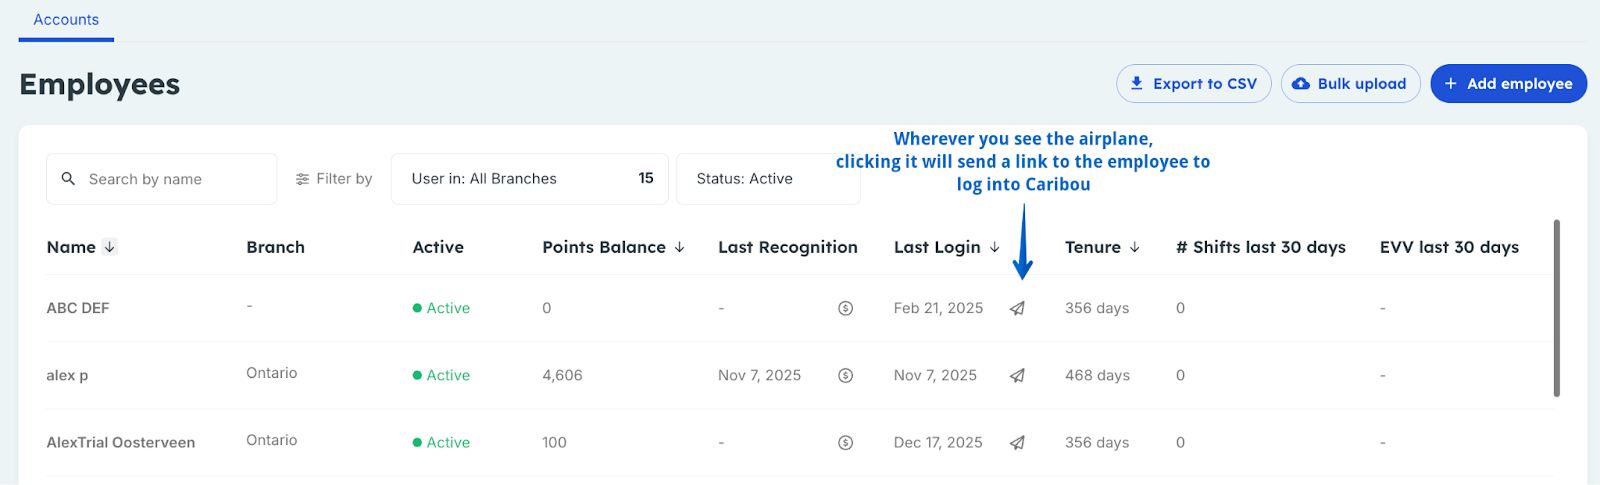Click the search magnifier icon

68,179
